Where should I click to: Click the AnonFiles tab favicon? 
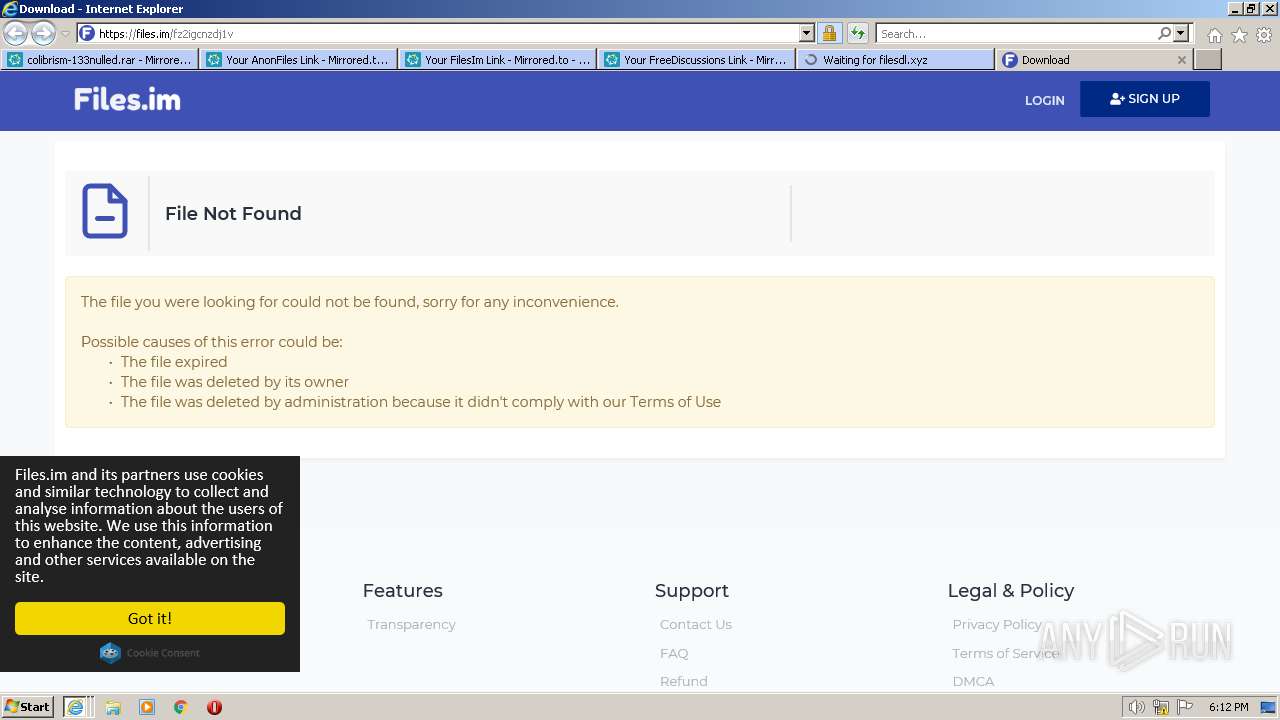pyautogui.click(x=214, y=60)
